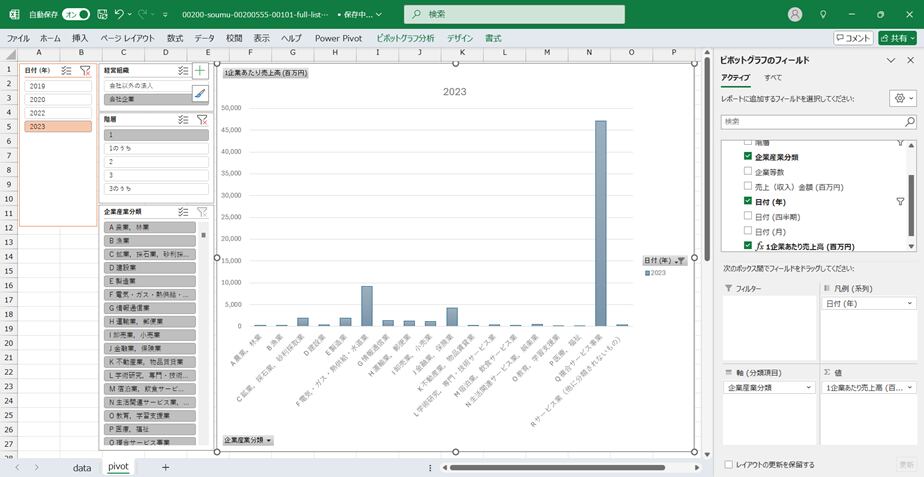Toggle multi-select on the 企業産業分類 slicer

coord(183,212)
